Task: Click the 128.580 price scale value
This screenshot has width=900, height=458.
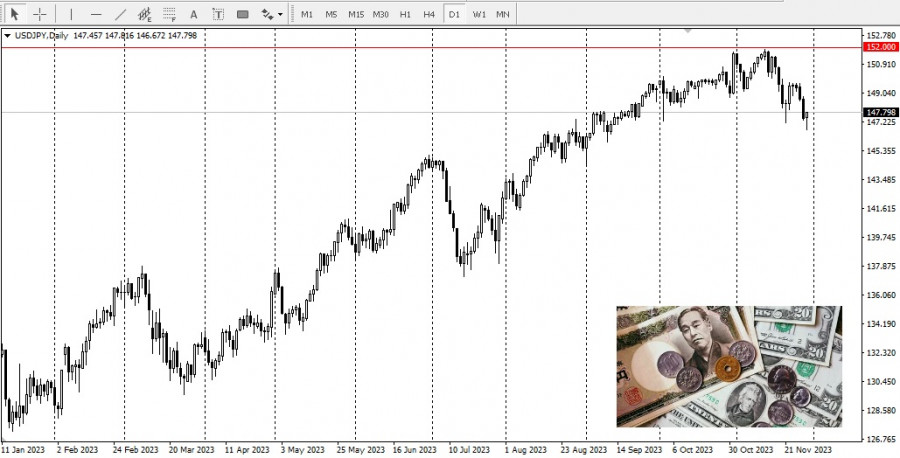Action: coord(880,410)
